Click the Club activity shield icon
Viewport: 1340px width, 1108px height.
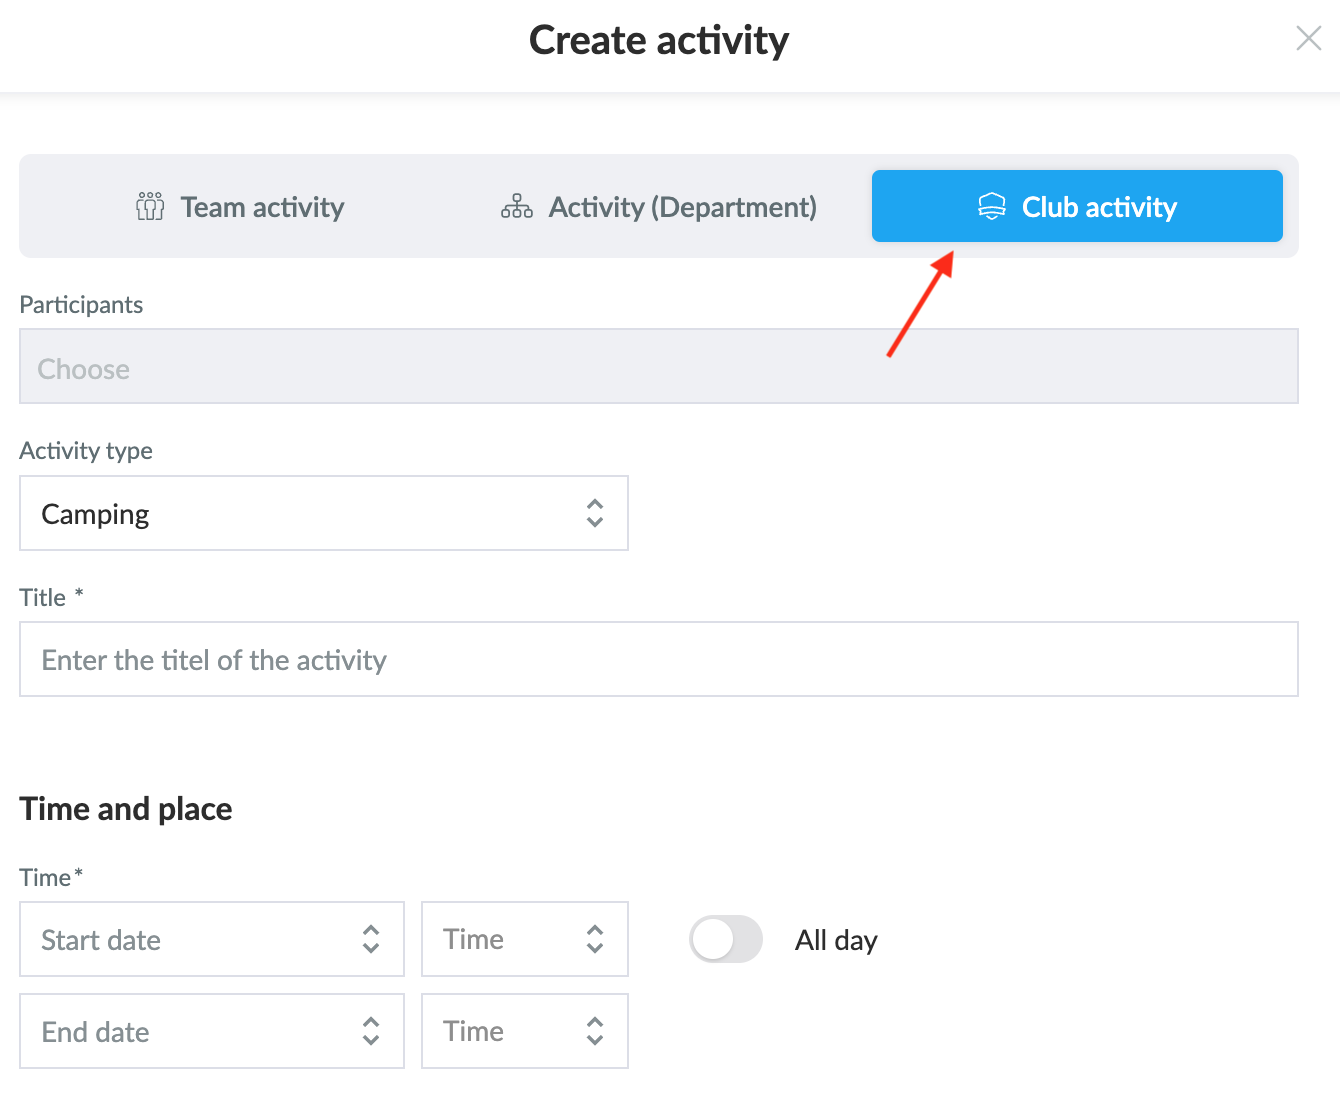[x=991, y=206]
